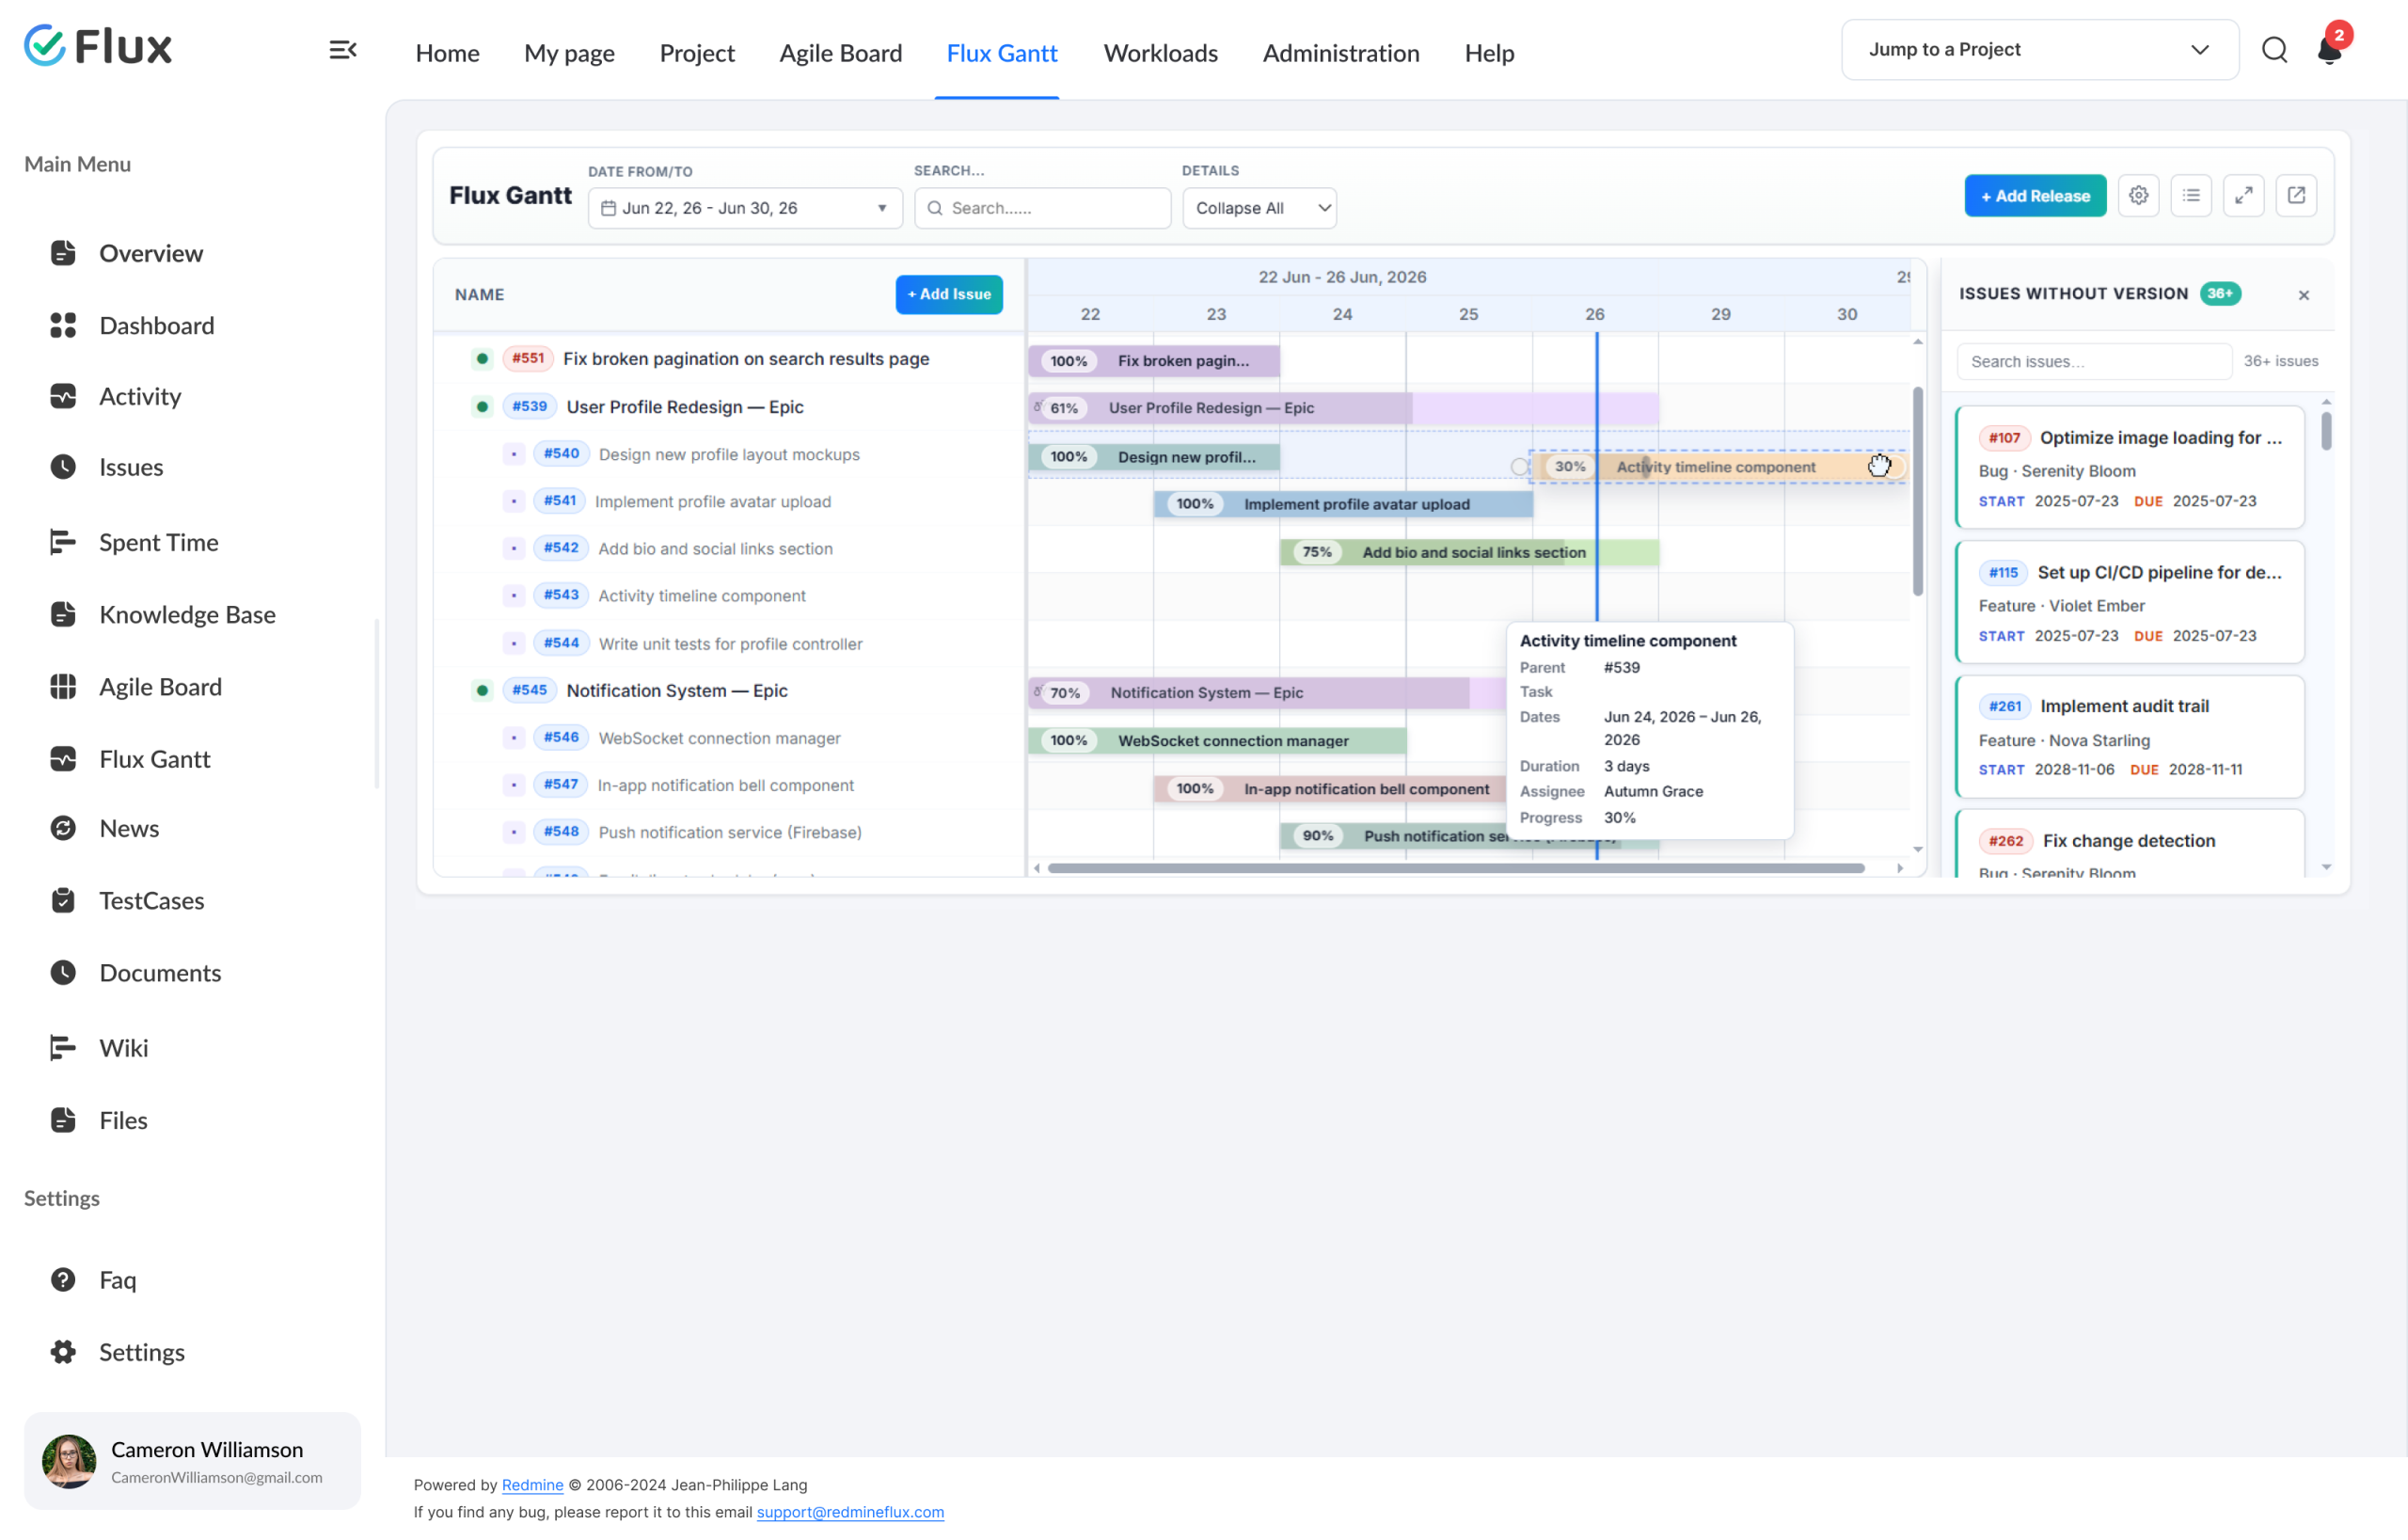This screenshot has height=1540, width=2408.
Task: Open the Jump to a Project dropdown
Action: (2039, 50)
